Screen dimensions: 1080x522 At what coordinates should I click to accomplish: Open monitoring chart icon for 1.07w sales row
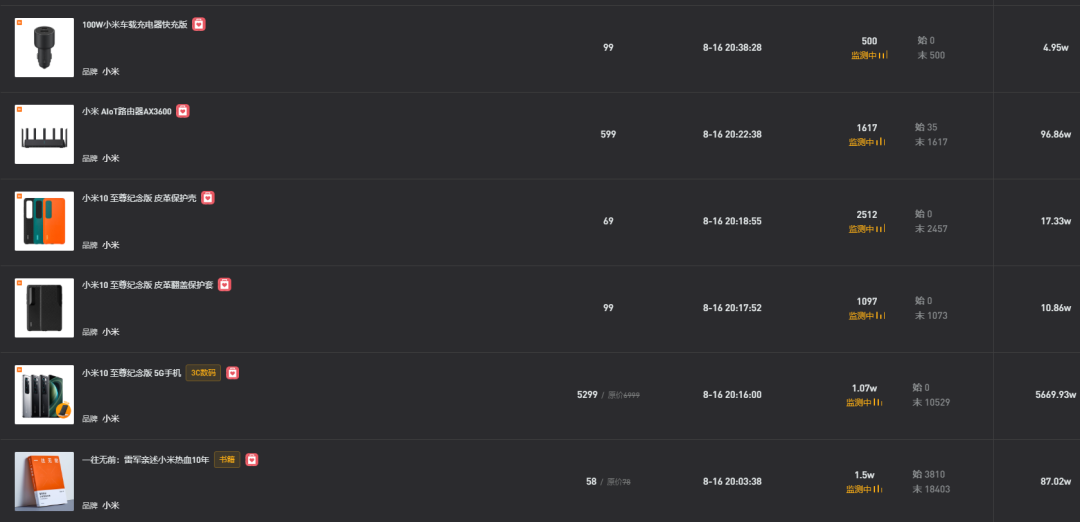click(878, 402)
